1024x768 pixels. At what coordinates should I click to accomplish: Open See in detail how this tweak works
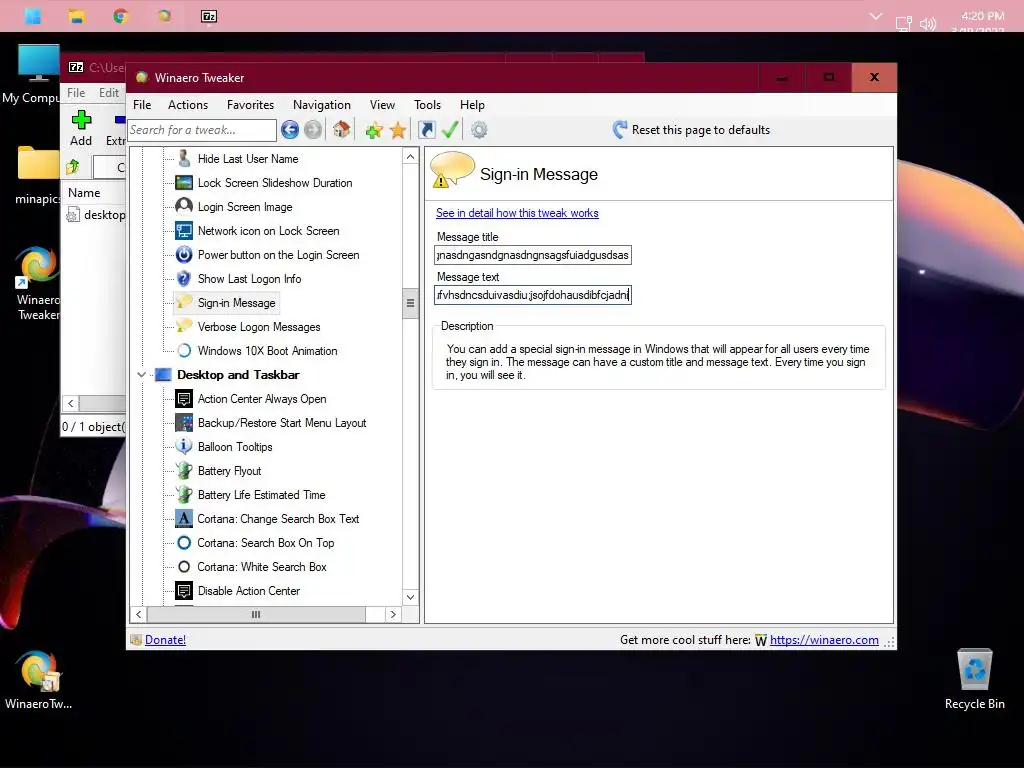(x=517, y=213)
